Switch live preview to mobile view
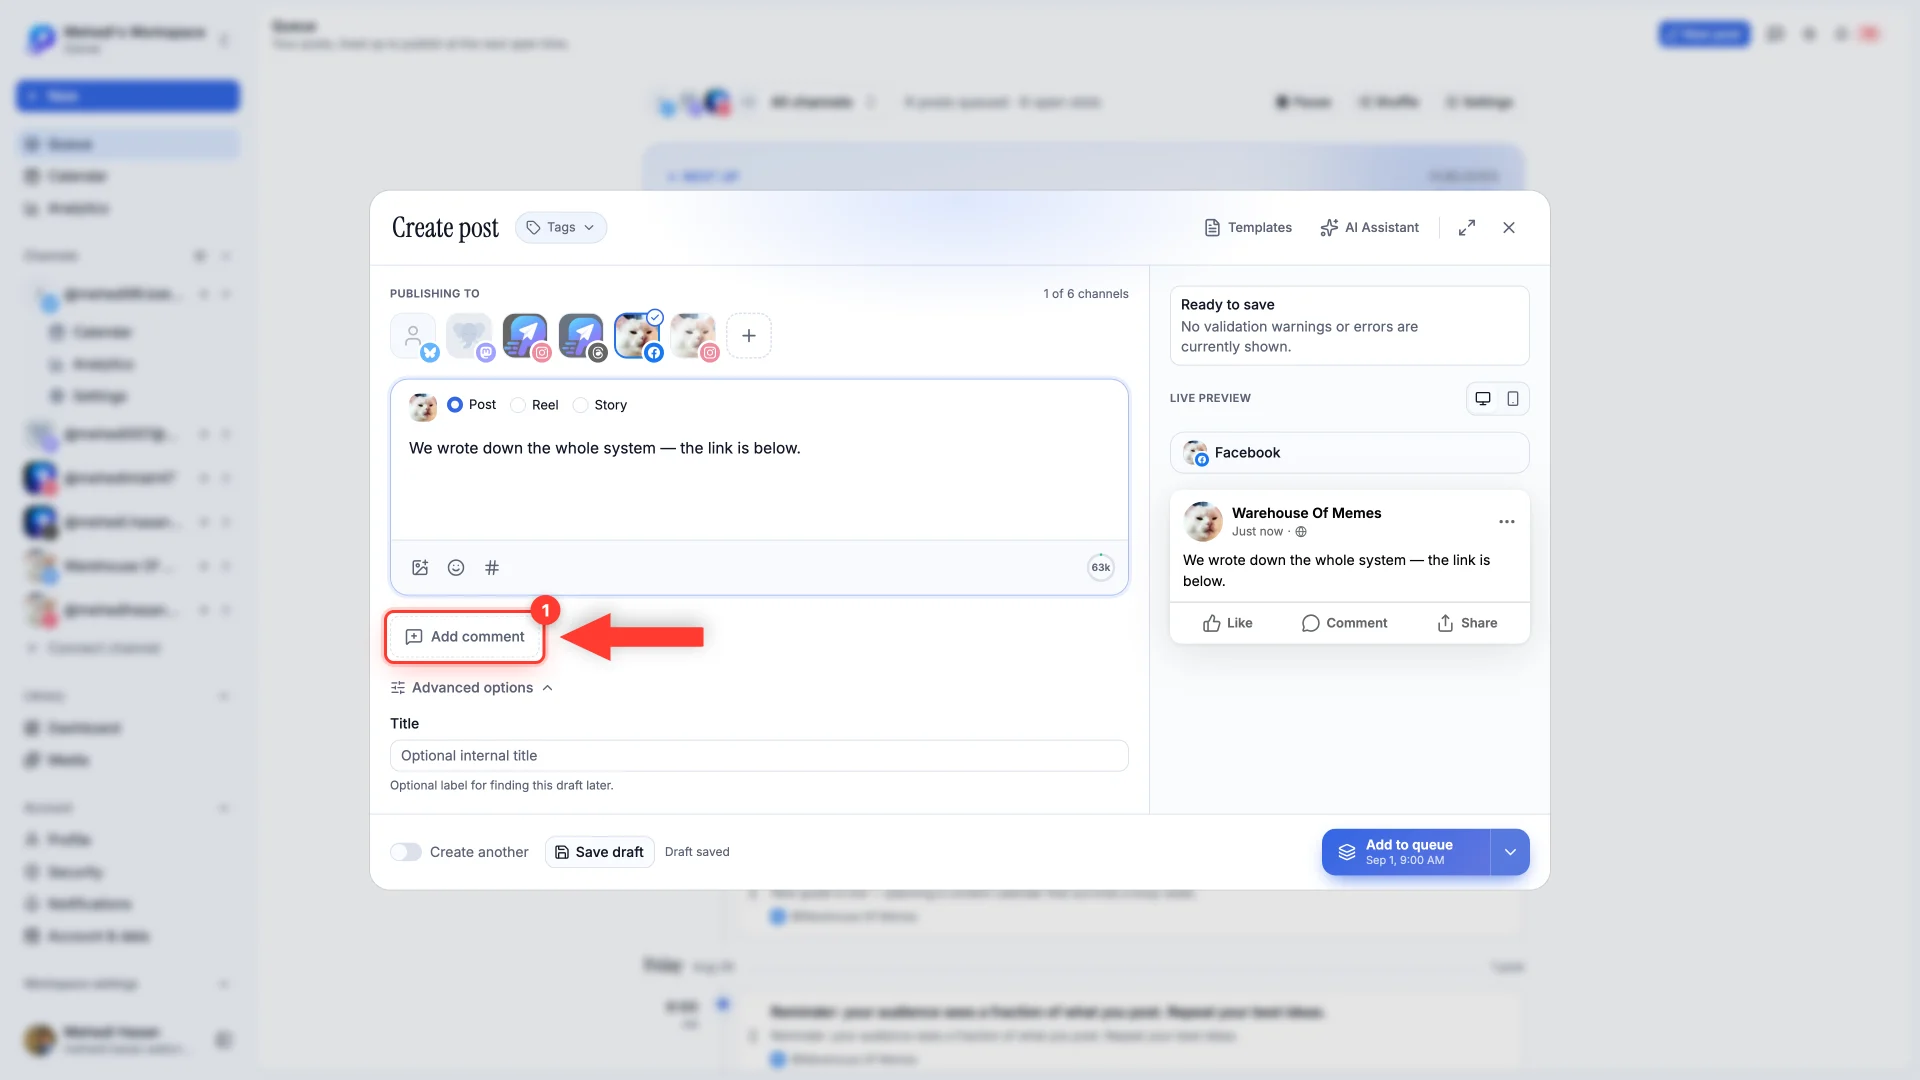 (1513, 399)
